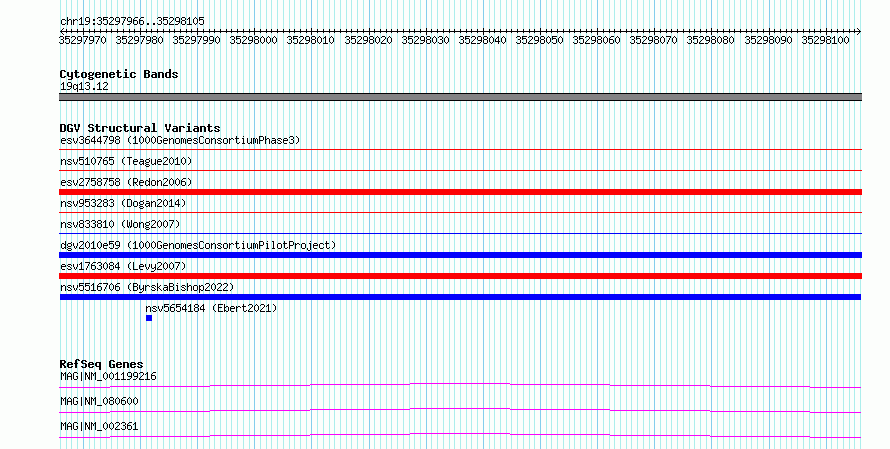
Task: Click ruler position 35298010
Action: (310, 40)
